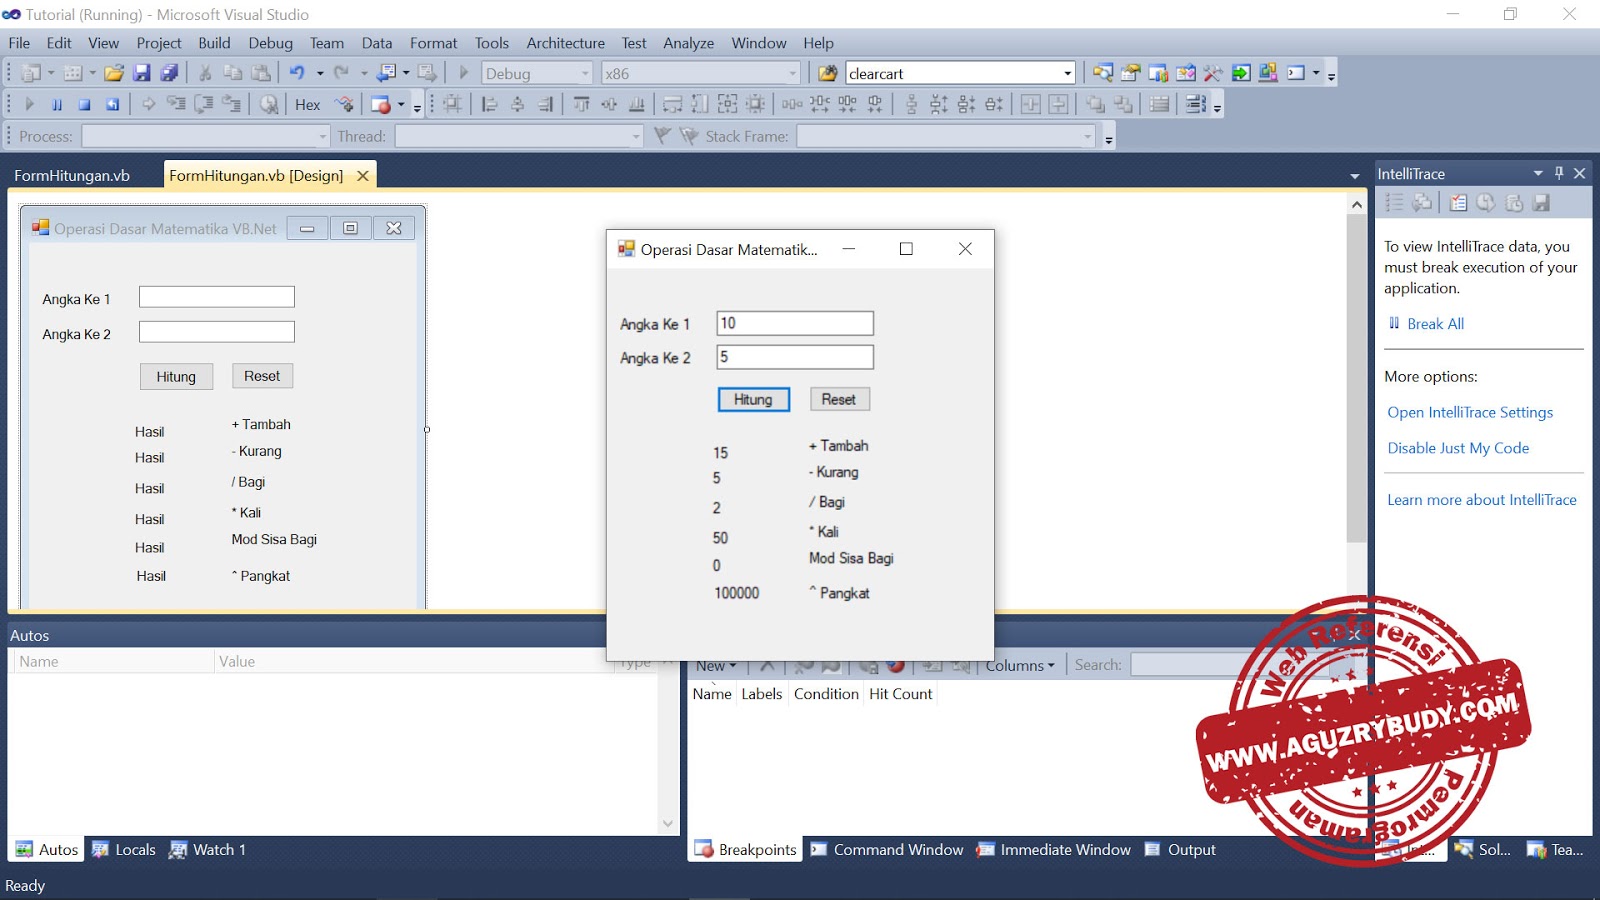Click the Break All pause icon in debug toolbar
This screenshot has width=1600, height=900.
(57, 104)
